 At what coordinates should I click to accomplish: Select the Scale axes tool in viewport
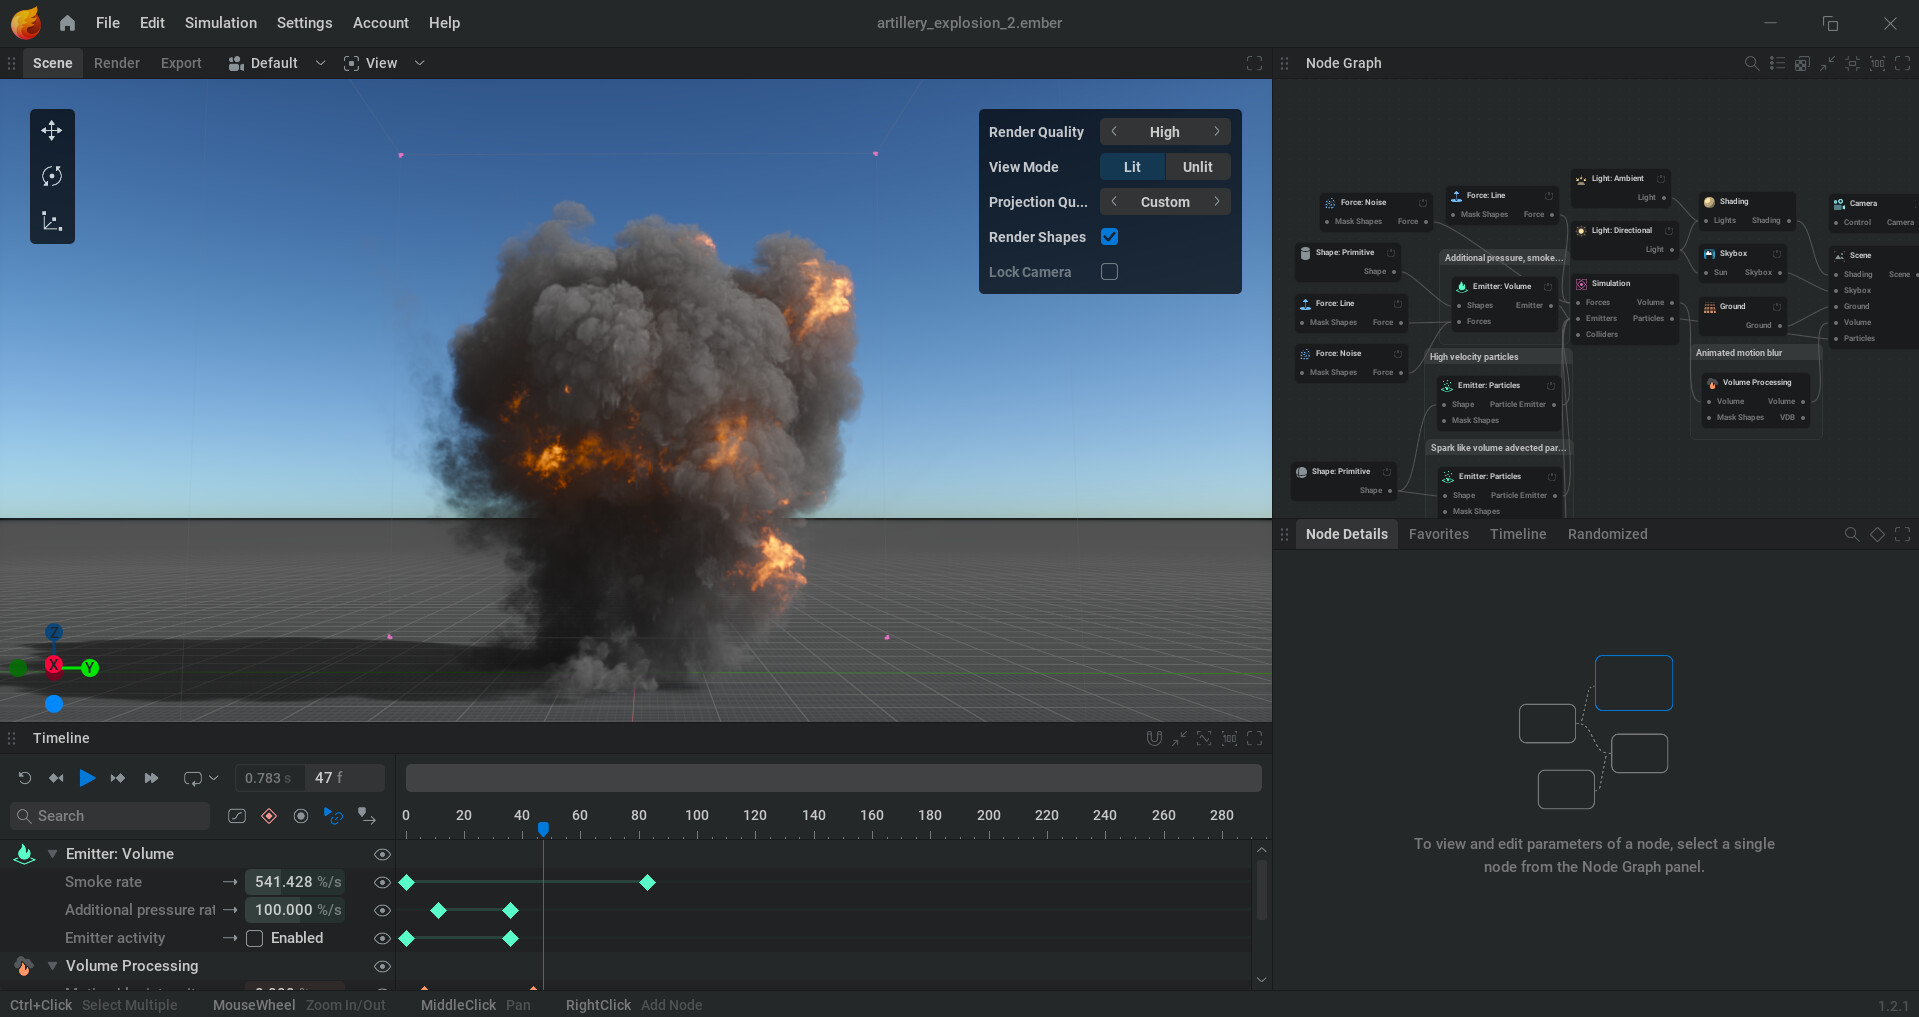click(x=52, y=221)
